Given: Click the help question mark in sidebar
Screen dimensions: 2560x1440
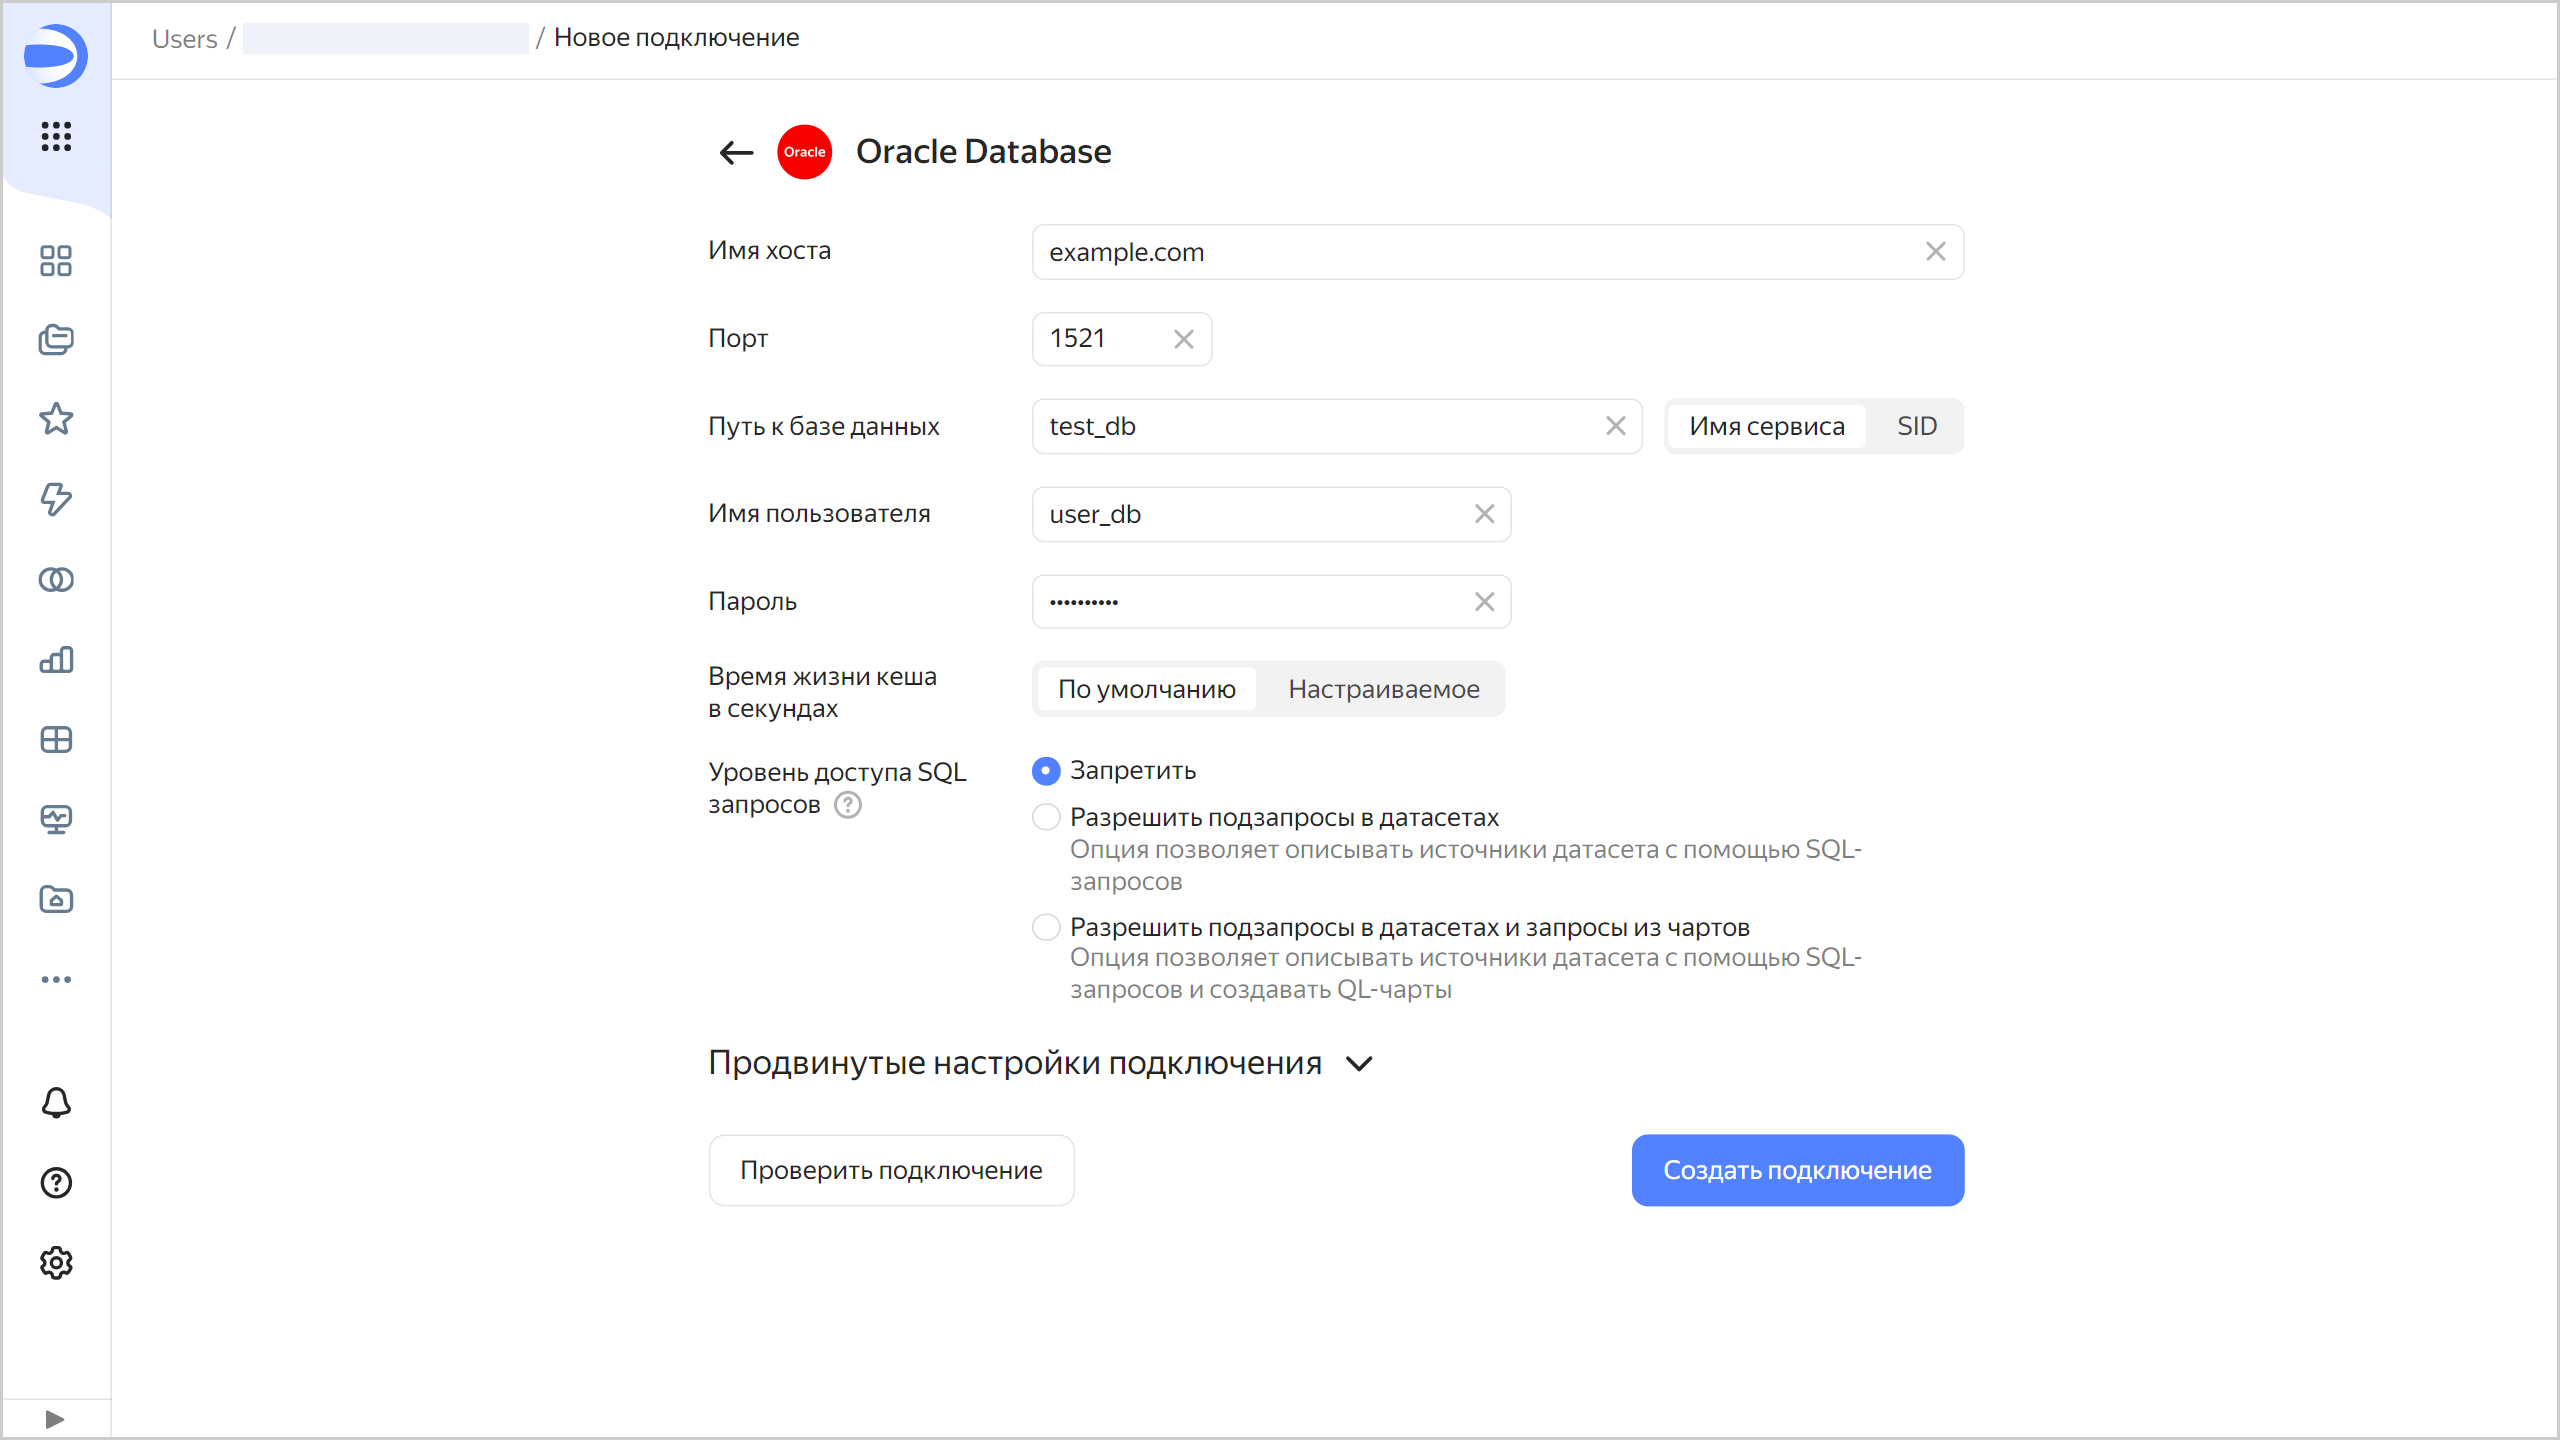Looking at the screenshot, I should pyautogui.click(x=56, y=1183).
